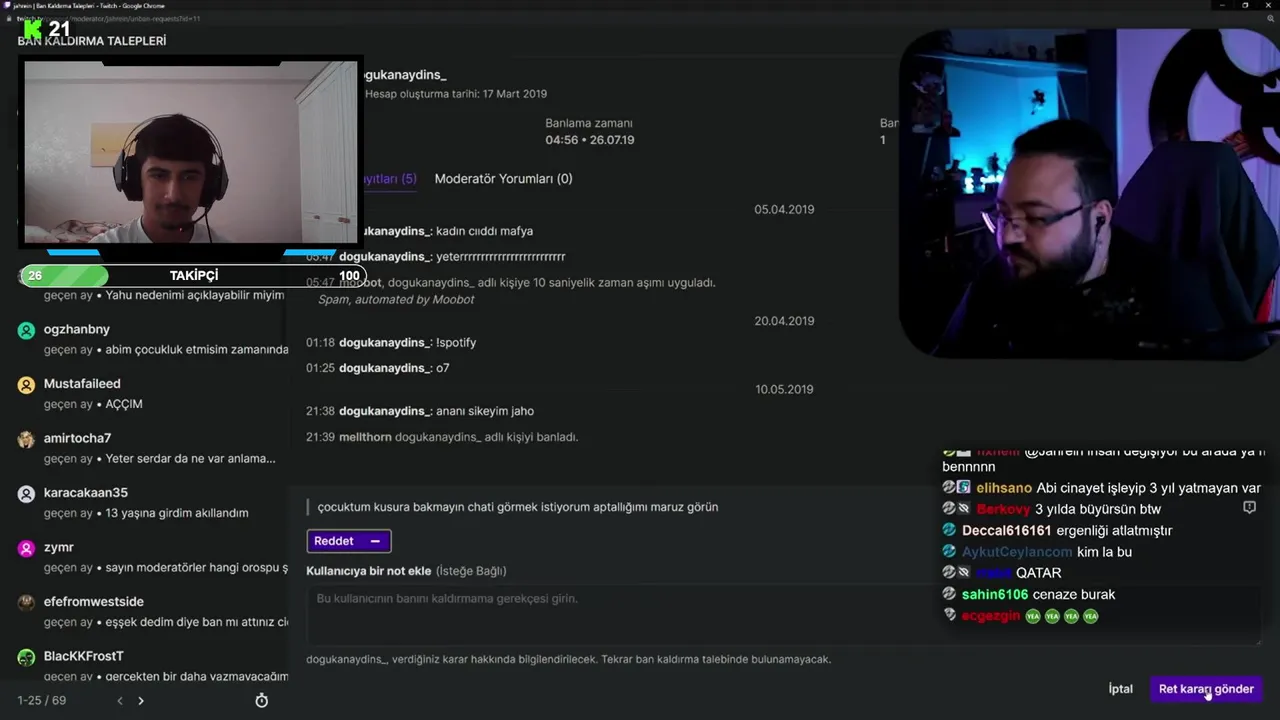
Task: Click the 10.05.2019 date separator in logs
Action: 784,389
